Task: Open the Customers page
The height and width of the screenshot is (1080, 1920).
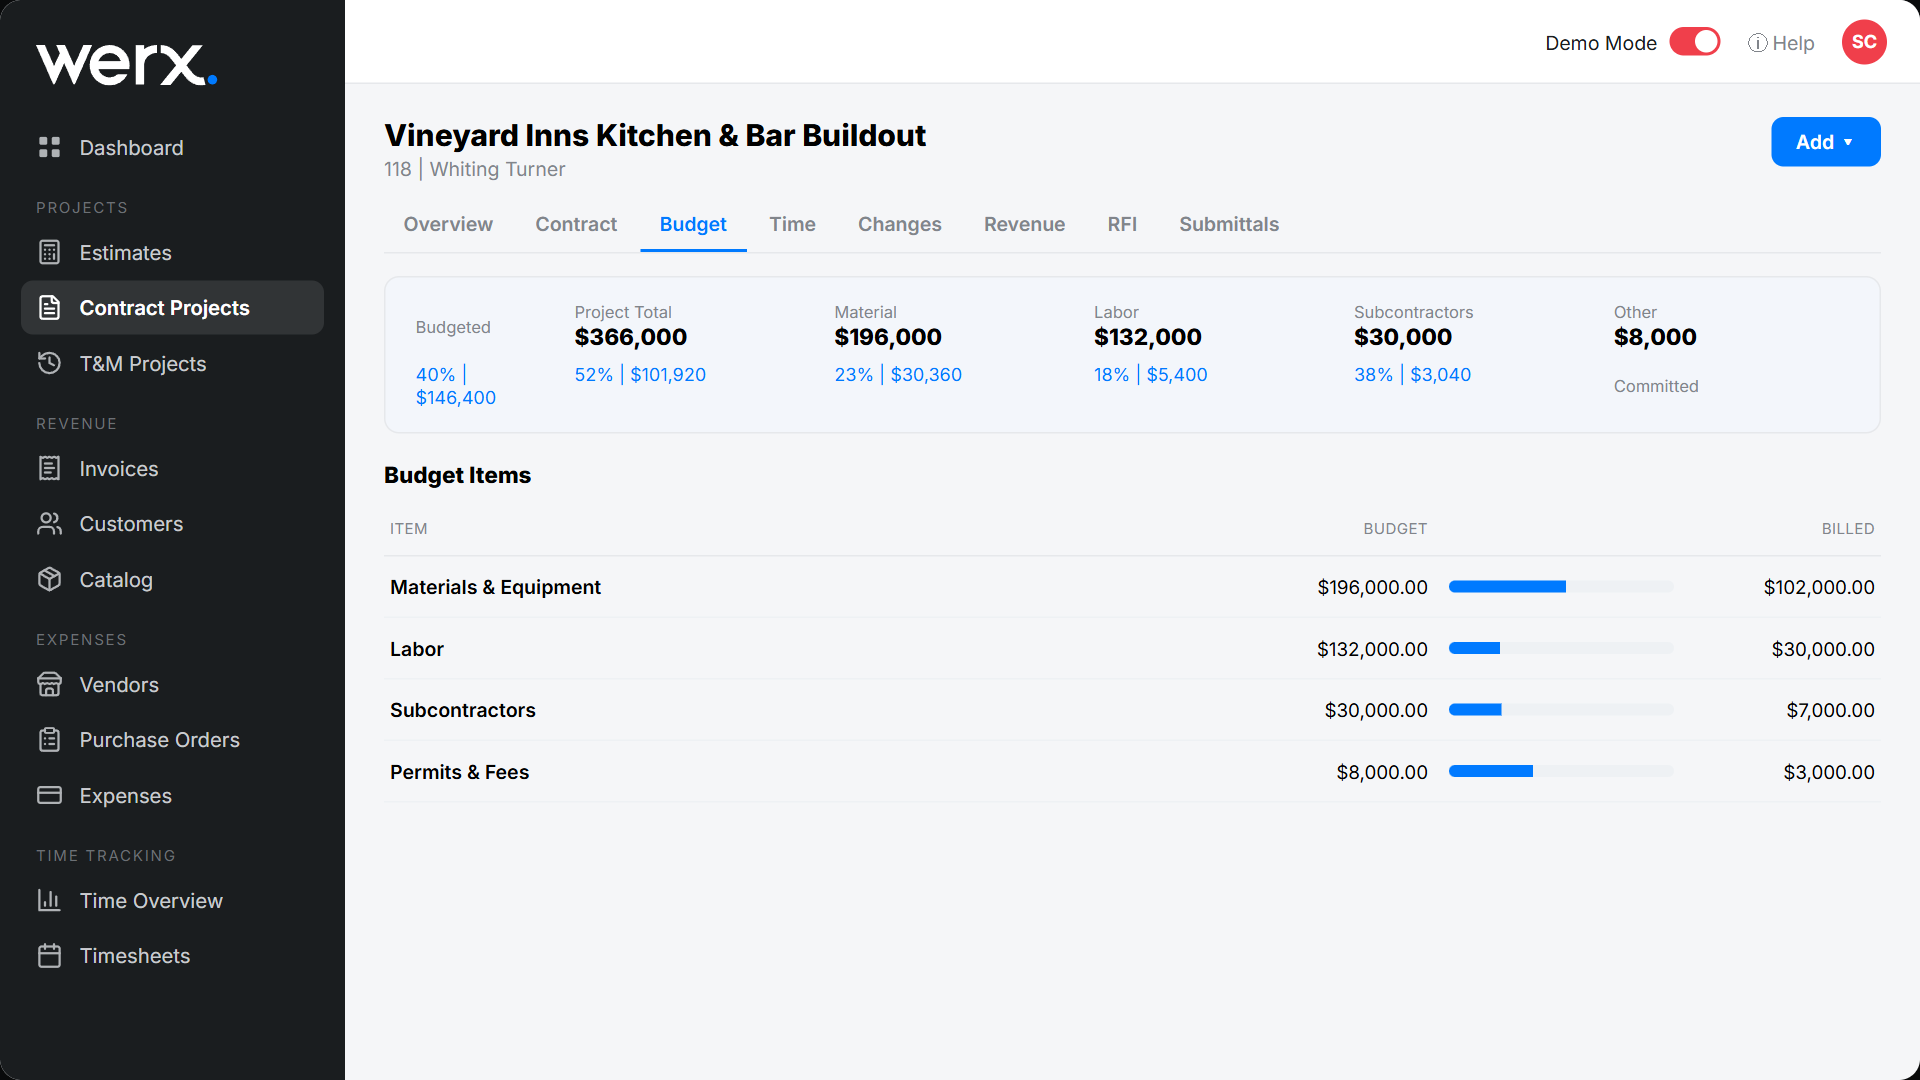Action: click(x=172, y=524)
